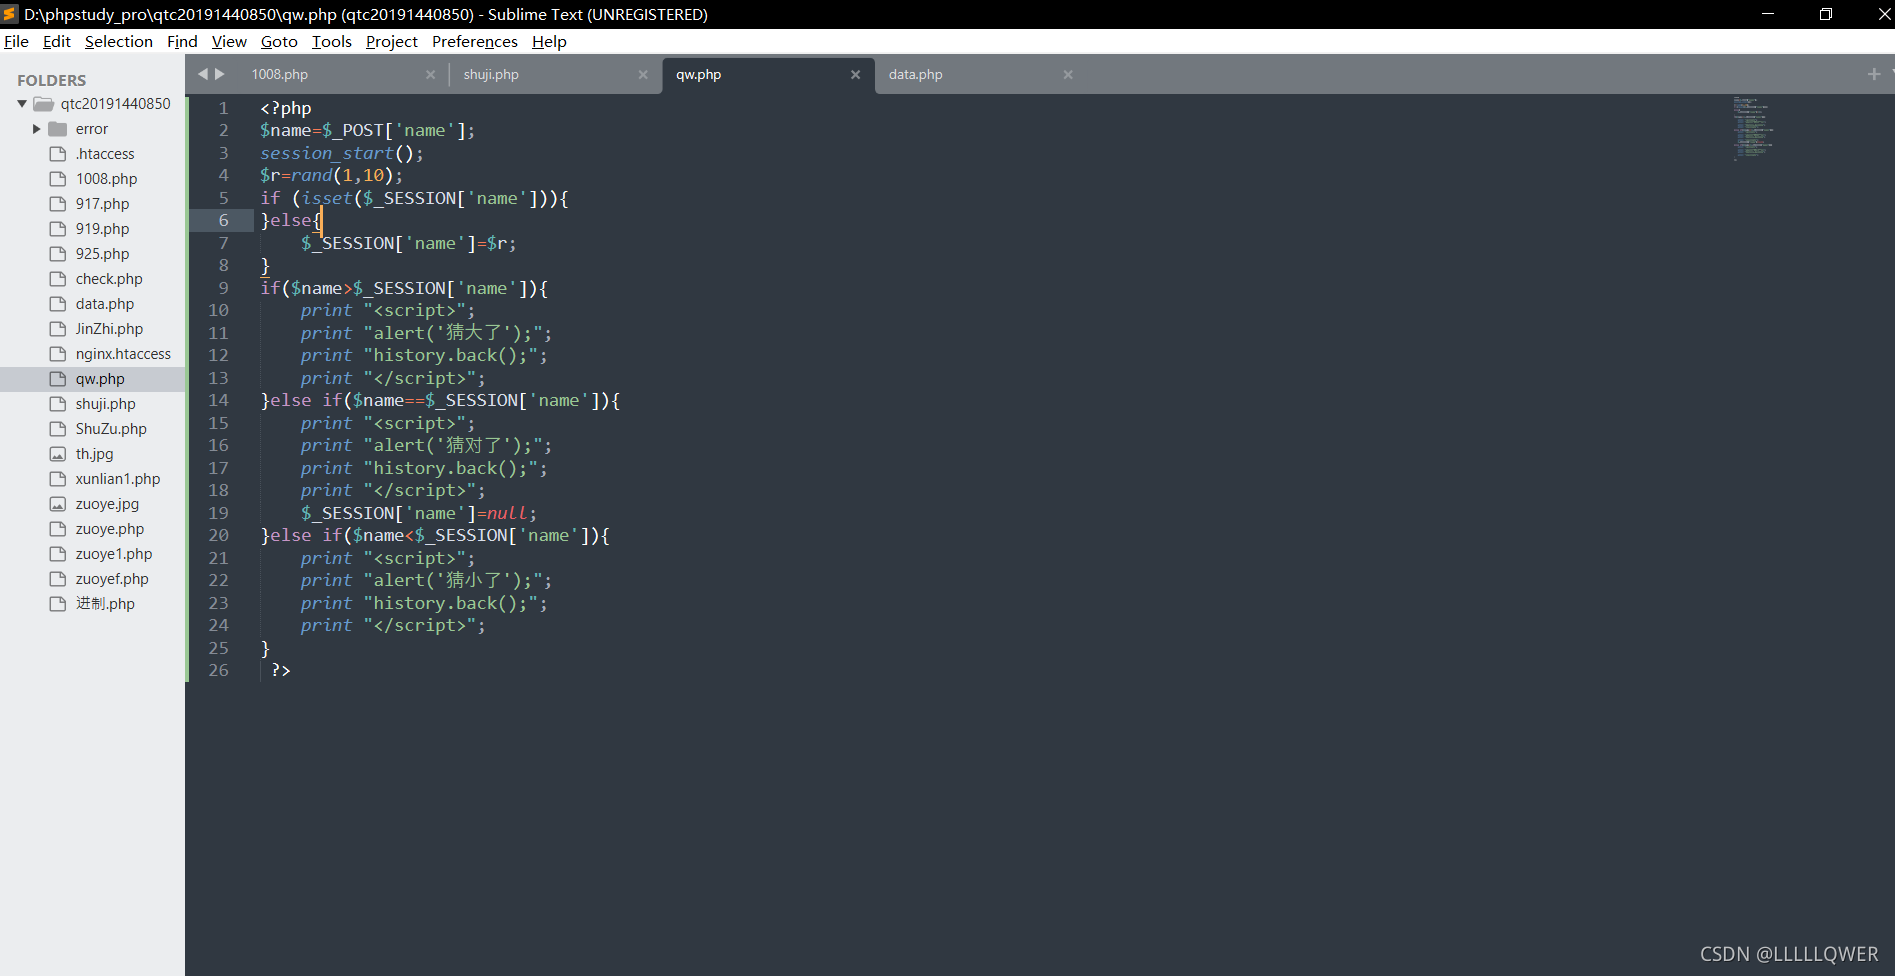Open data.php in the sidebar
This screenshot has height=976, width=1895.
tap(105, 304)
